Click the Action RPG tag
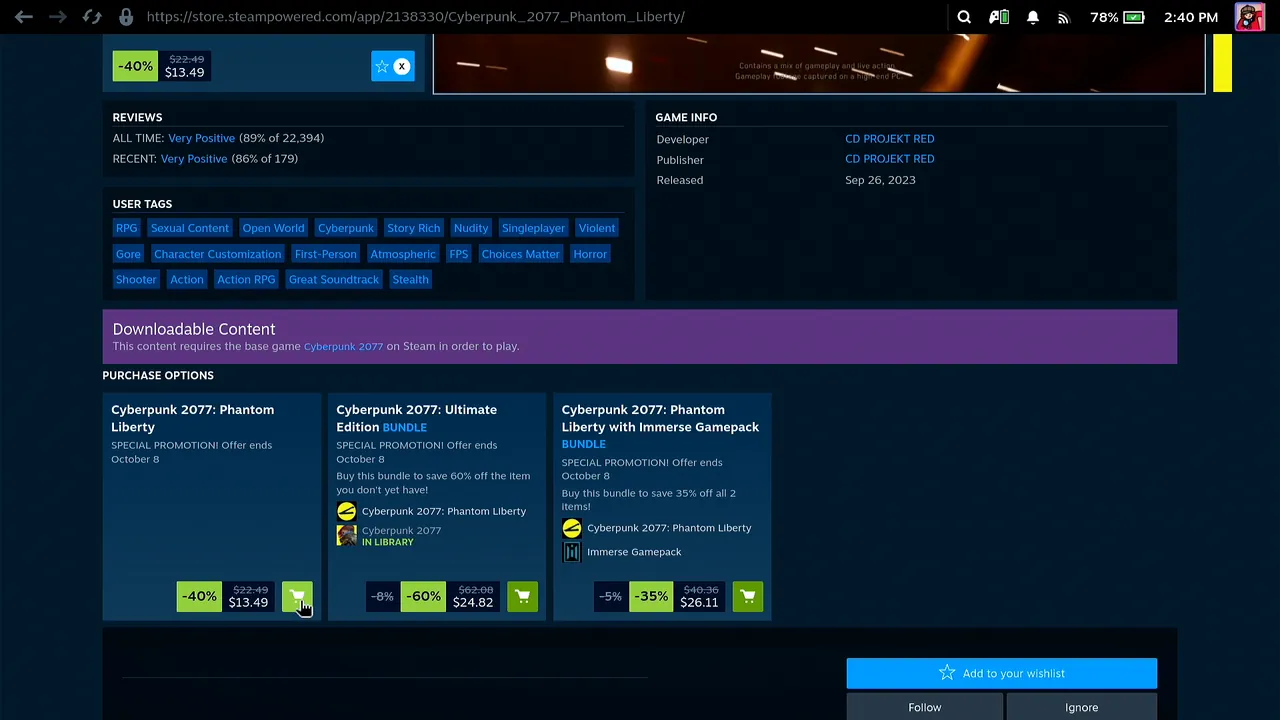The width and height of the screenshot is (1280, 720). point(246,280)
